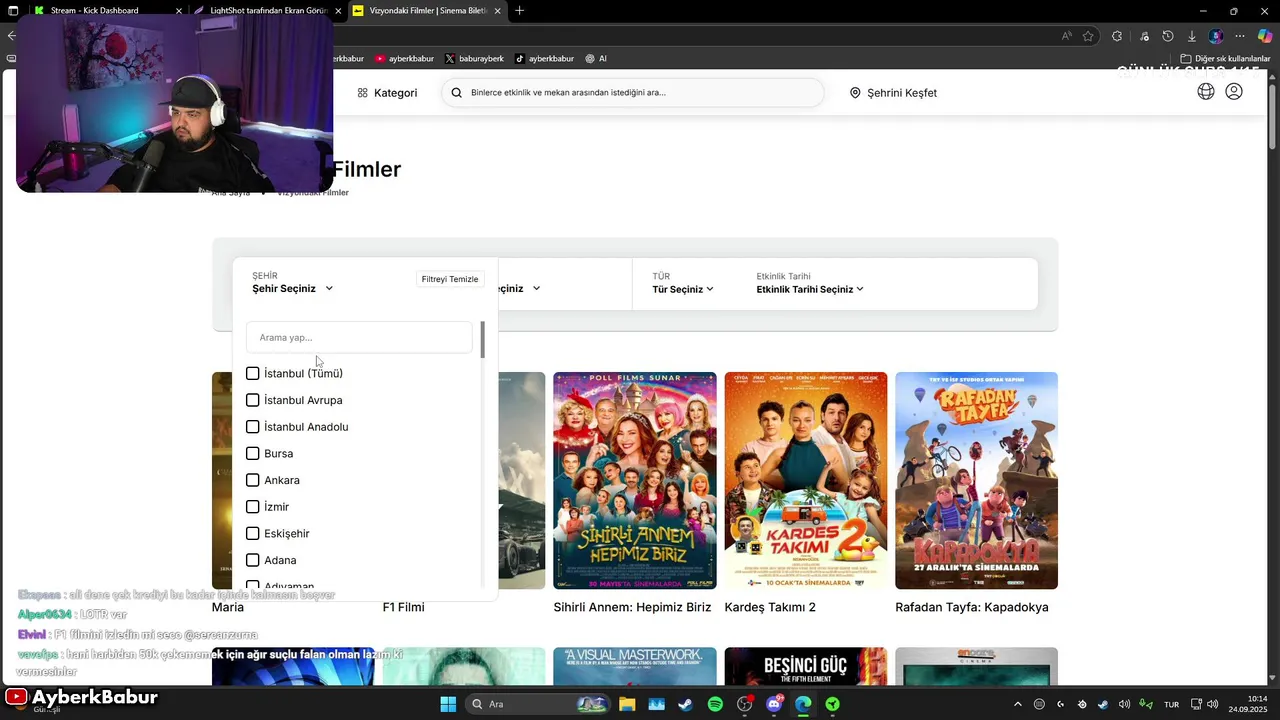Open browser history icon
The image size is (1280, 720).
[1167, 36]
